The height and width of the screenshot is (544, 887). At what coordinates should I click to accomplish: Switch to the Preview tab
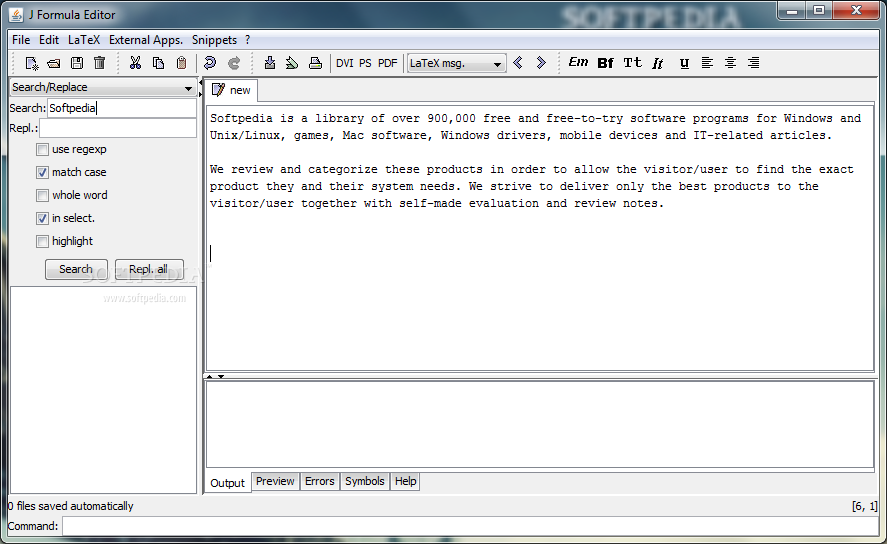click(275, 481)
